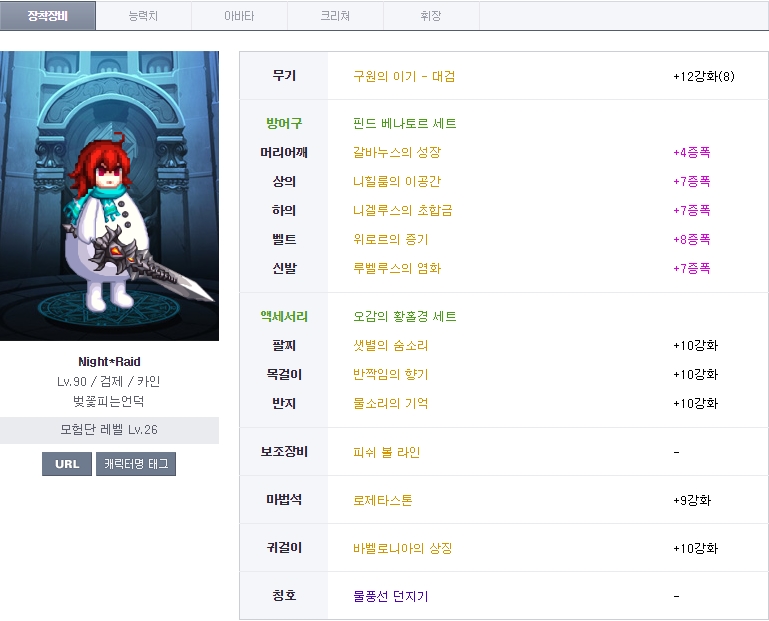The height and width of the screenshot is (621, 769).
Task: Open necklace item 반짝임의 향기
Action: 391,374
